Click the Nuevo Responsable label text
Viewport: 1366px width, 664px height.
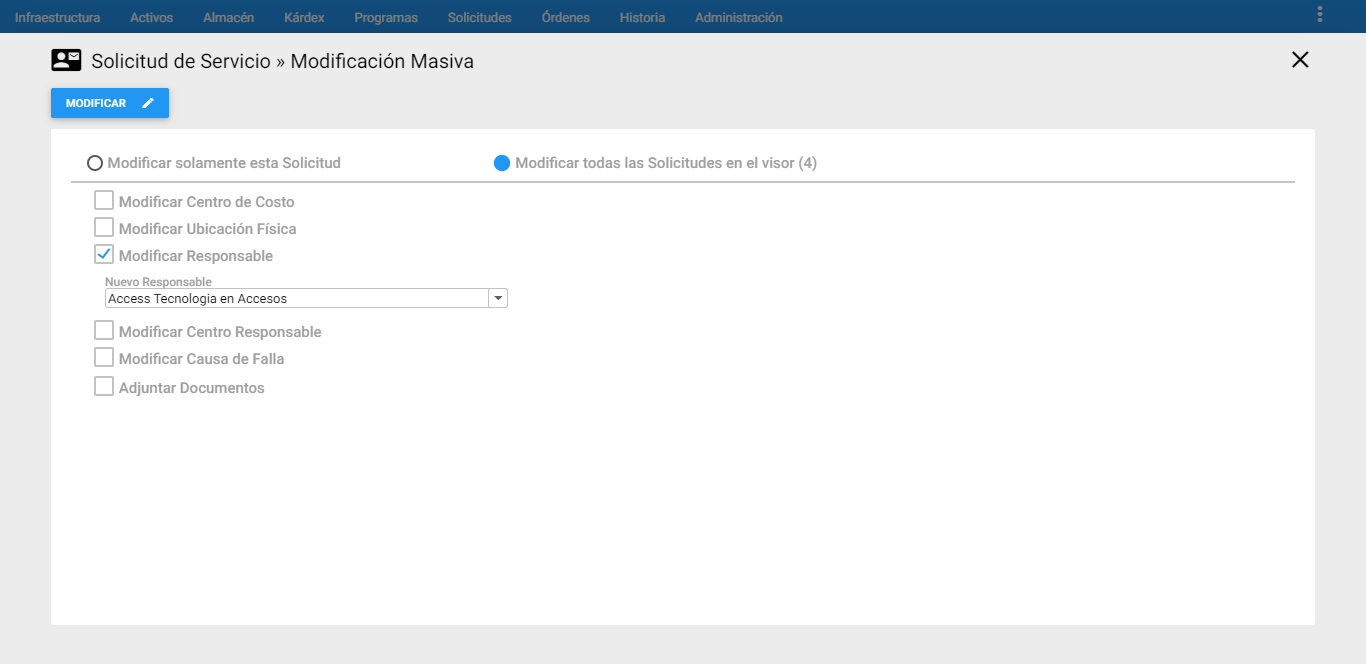click(158, 282)
